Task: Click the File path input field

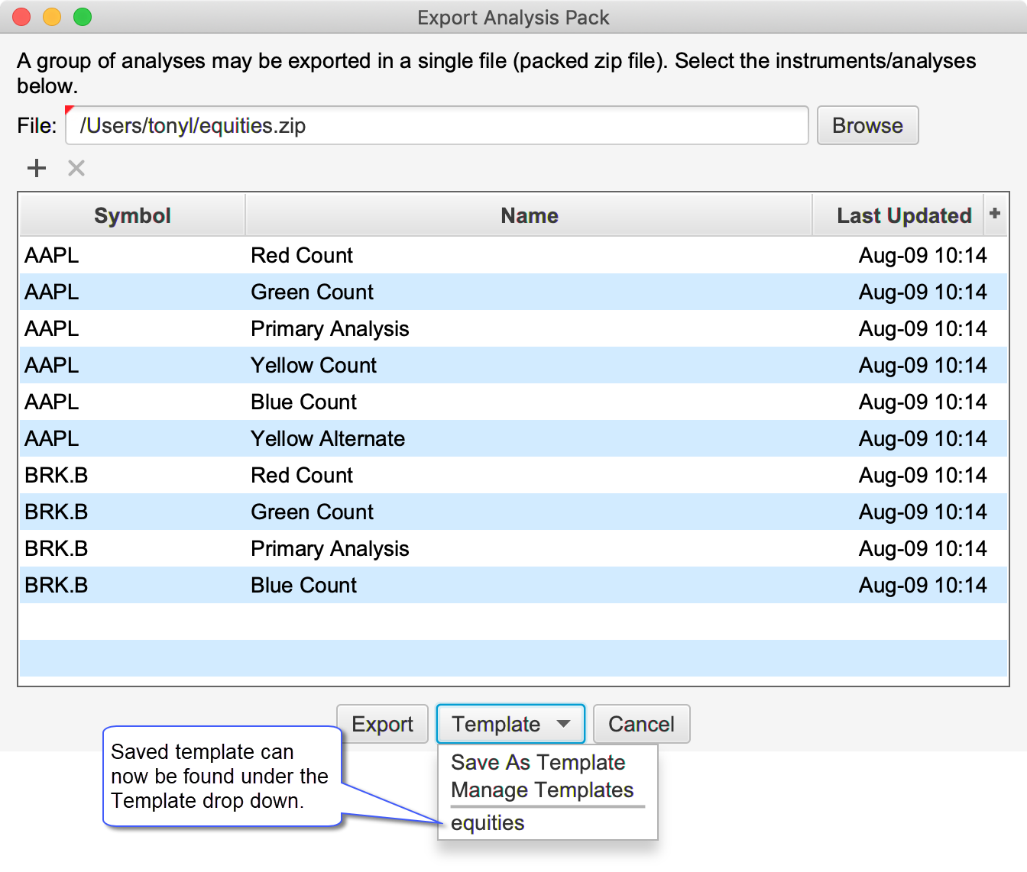Action: pyautogui.click(x=437, y=126)
